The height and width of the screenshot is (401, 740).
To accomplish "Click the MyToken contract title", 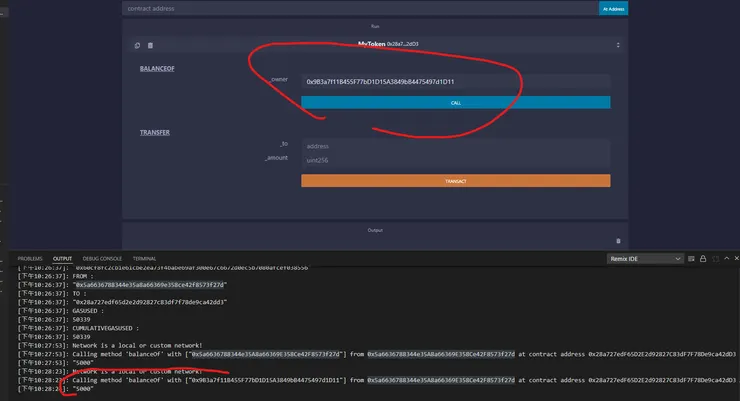I will click(371, 44).
